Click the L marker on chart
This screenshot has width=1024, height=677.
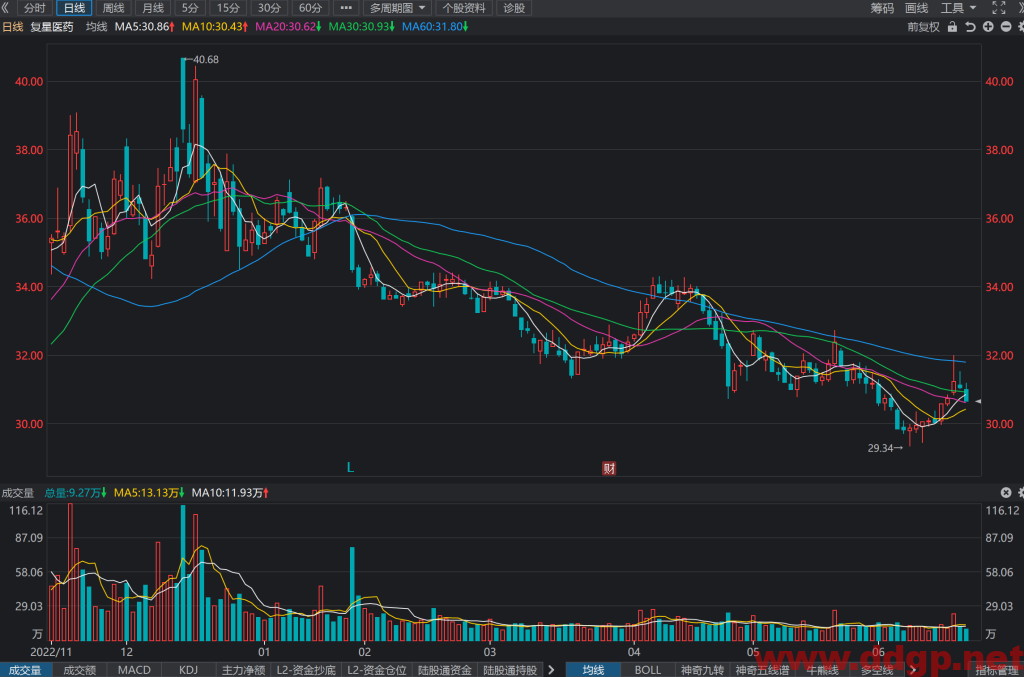[350, 467]
